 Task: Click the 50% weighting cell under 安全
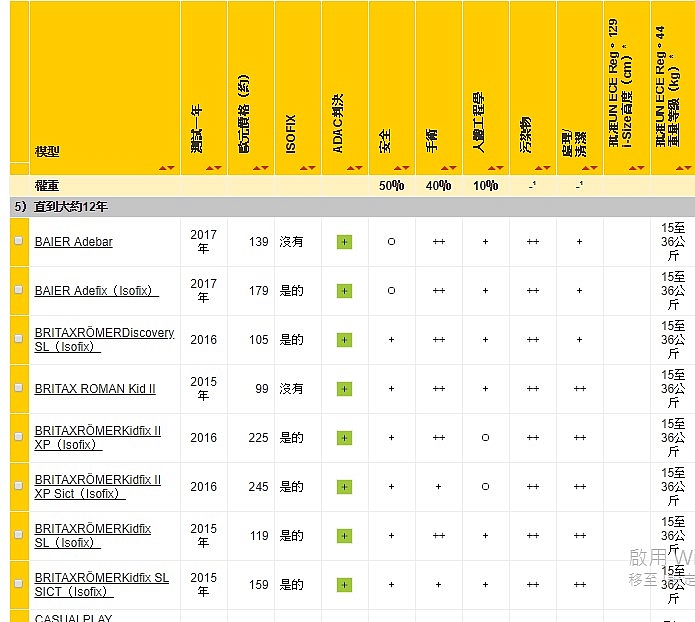(391, 185)
